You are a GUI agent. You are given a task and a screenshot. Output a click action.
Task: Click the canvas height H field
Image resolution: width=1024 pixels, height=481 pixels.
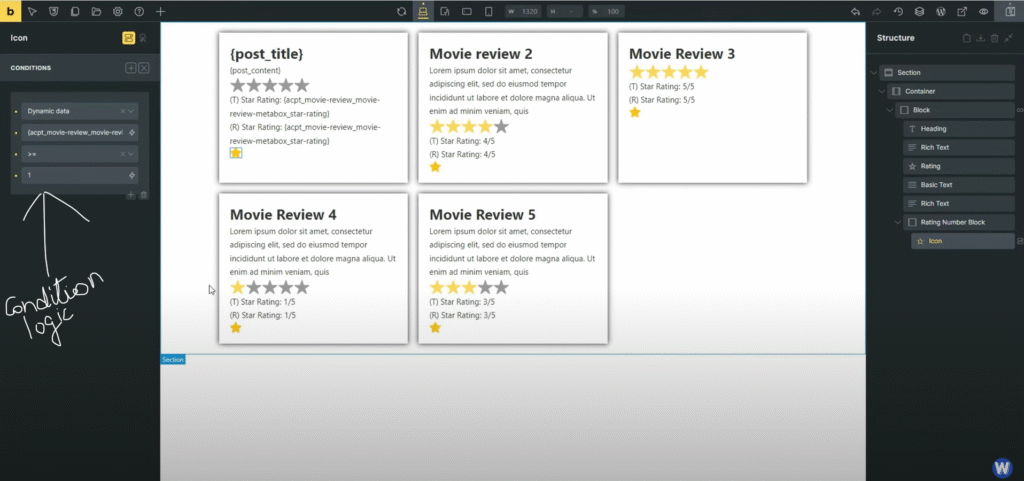564,11
